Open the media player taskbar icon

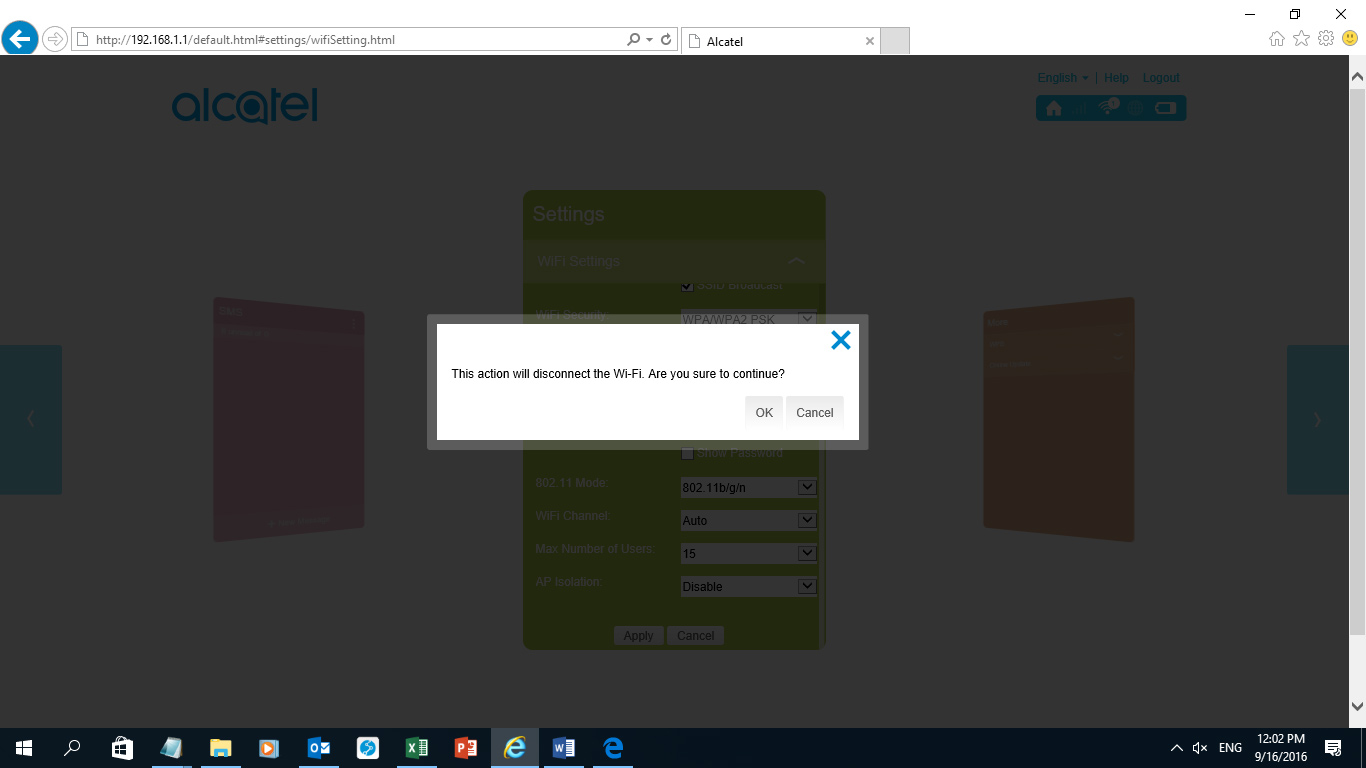269,748
